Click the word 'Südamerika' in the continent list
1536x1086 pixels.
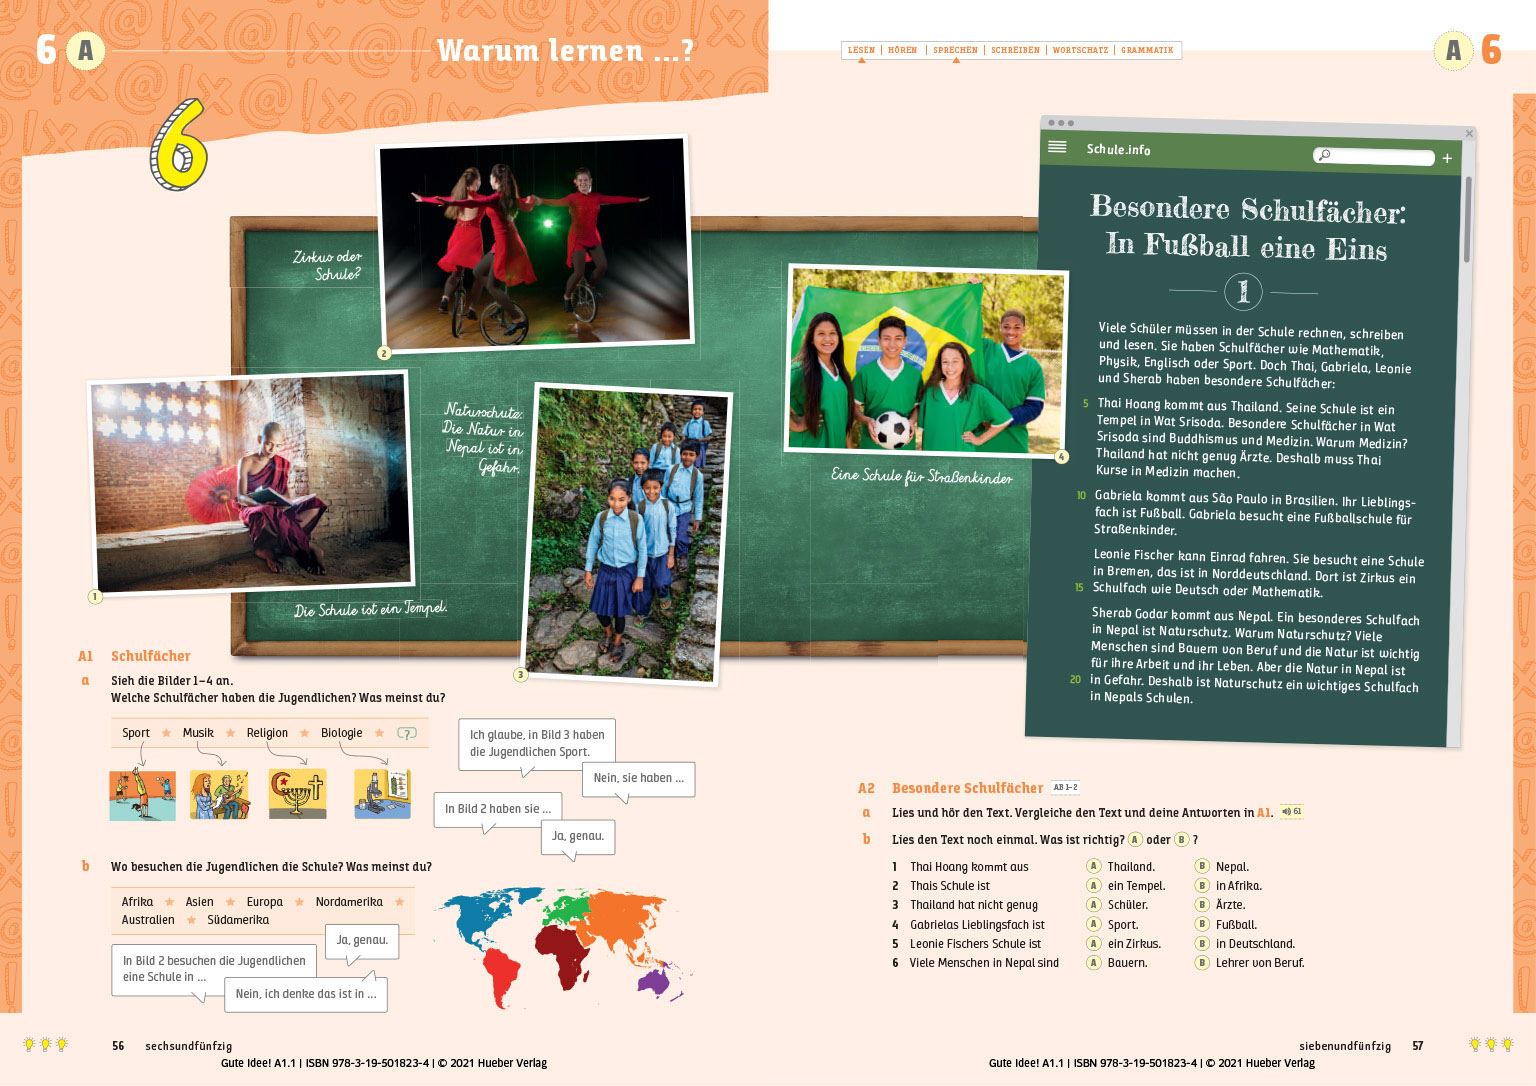238,920
